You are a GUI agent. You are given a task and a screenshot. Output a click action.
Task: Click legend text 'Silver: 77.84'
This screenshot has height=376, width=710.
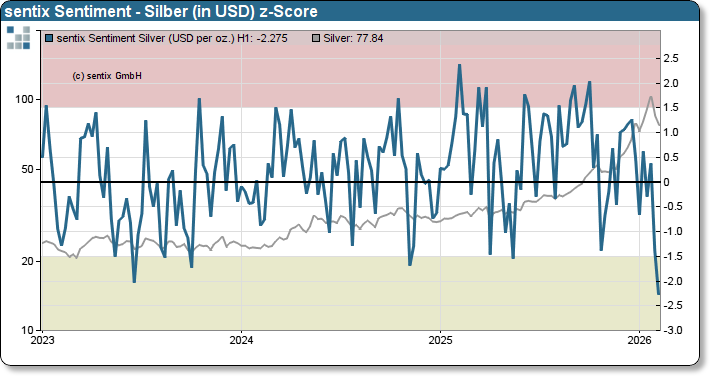pos(353,39)
